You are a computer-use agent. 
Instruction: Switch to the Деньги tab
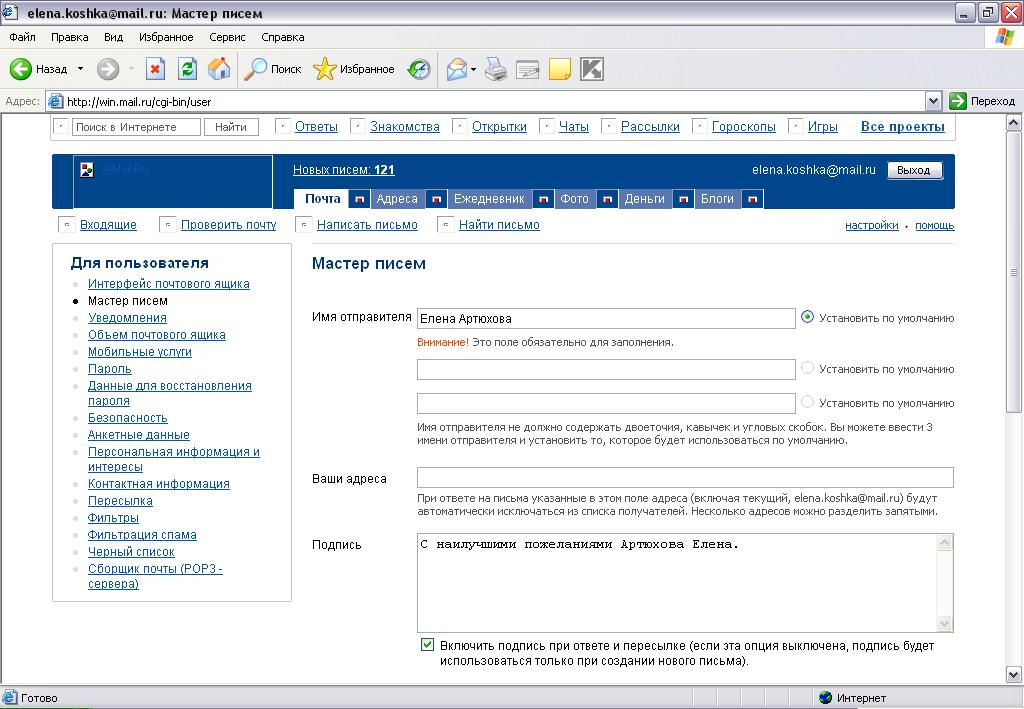645,199
